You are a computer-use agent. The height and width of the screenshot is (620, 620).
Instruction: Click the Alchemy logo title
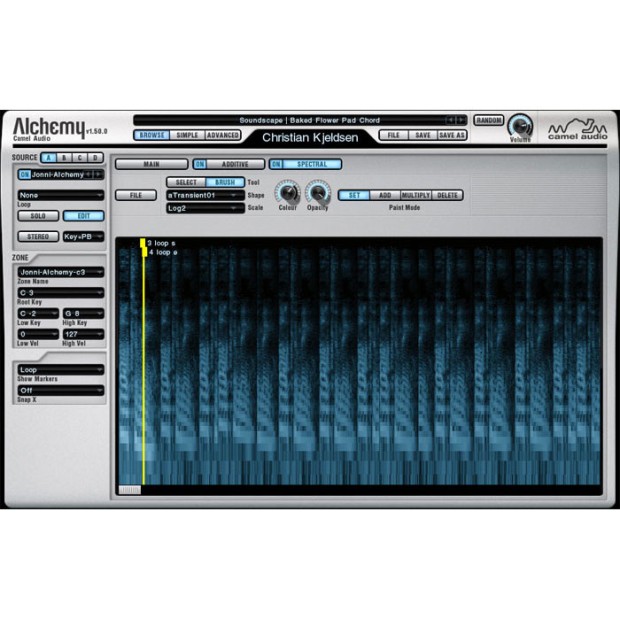click(x=49, y=127)
